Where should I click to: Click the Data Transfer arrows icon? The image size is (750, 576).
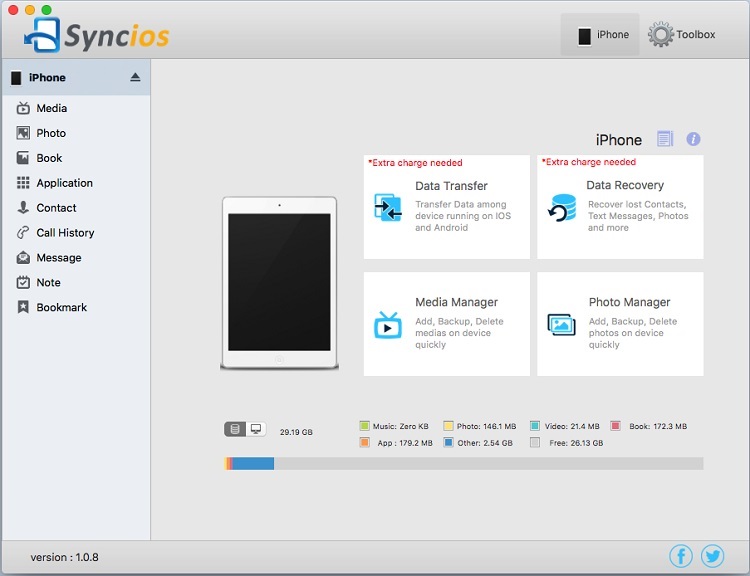click(388, 207)
